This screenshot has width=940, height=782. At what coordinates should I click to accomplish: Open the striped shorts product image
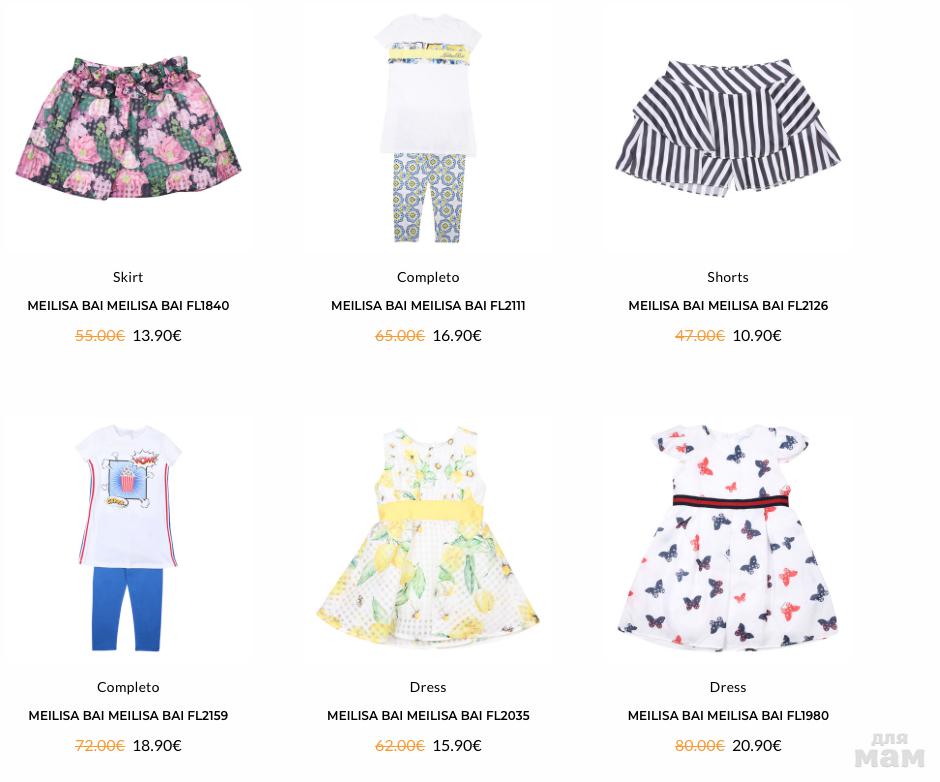[728, 126]
